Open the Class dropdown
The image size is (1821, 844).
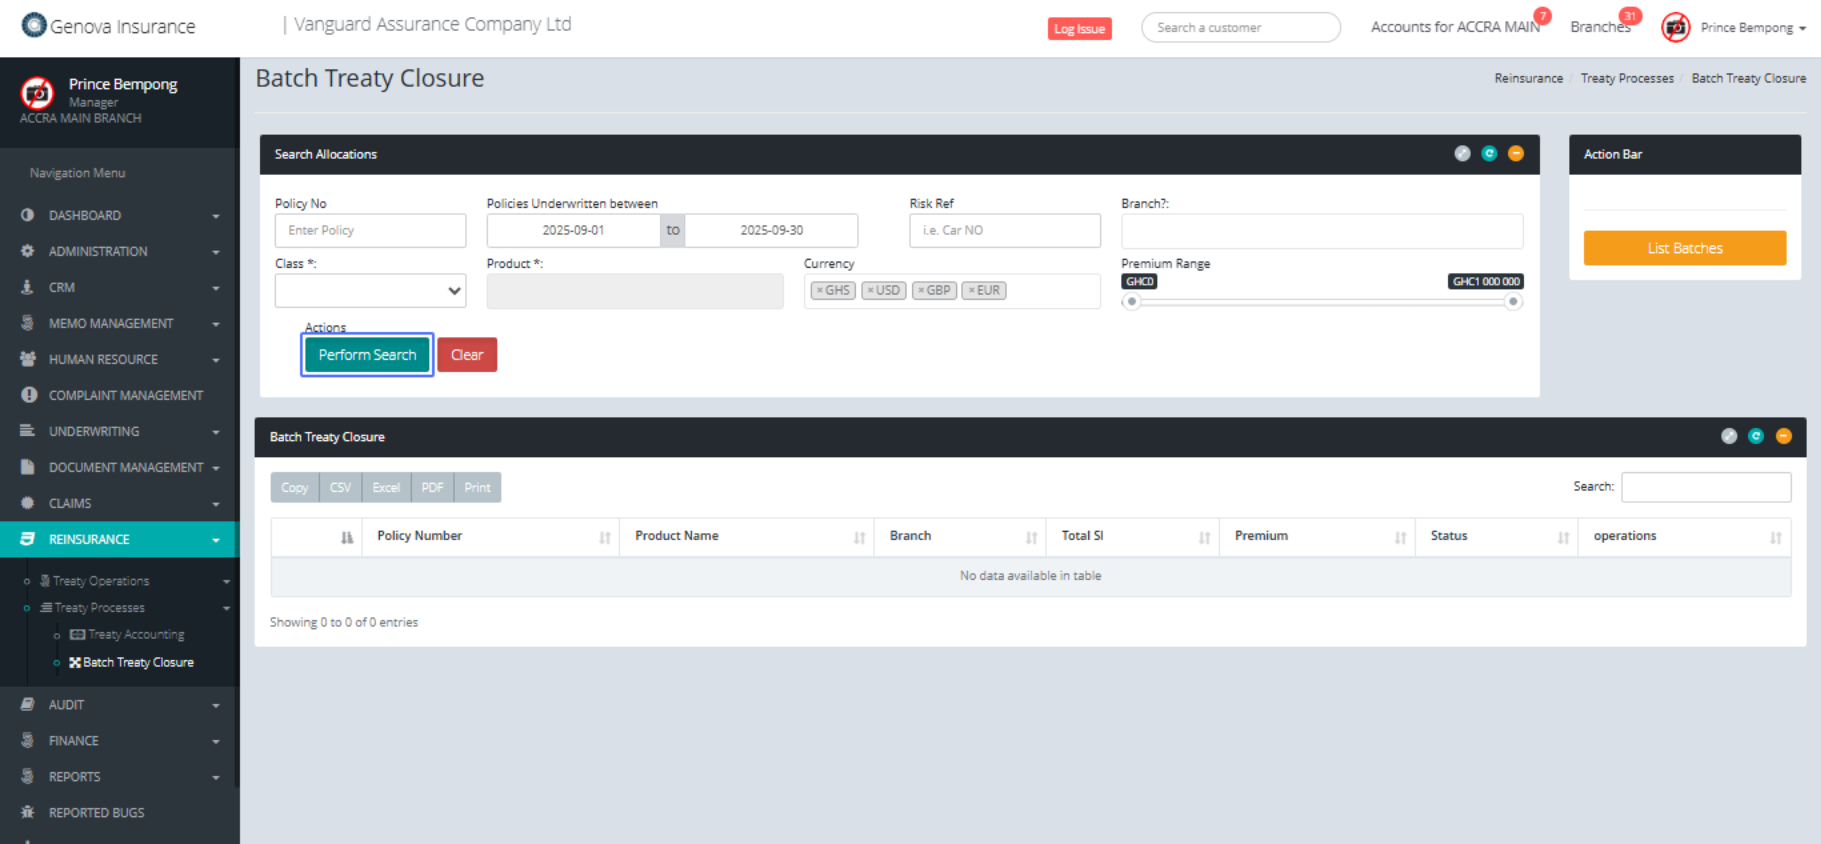[370, 291]
